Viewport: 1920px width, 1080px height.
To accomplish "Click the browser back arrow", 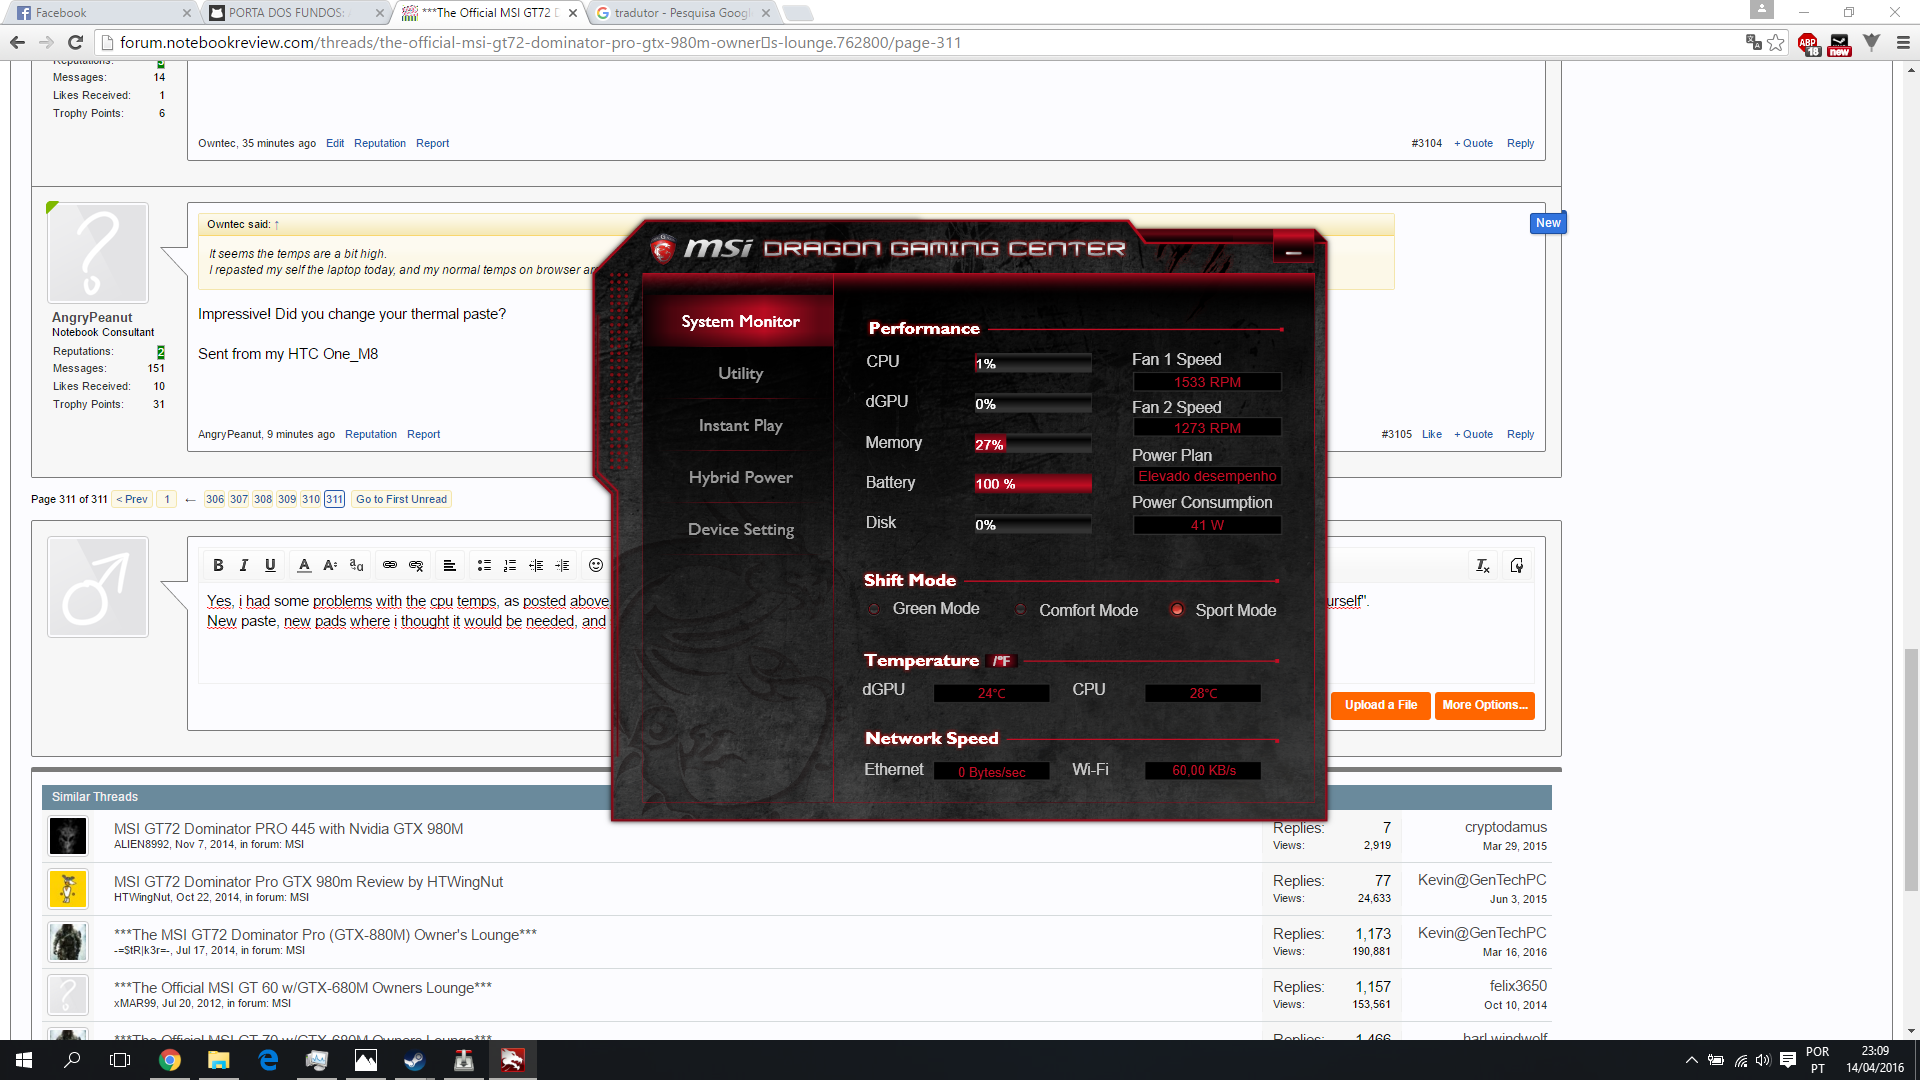I will pyautogui.click(x=17, y=42).
